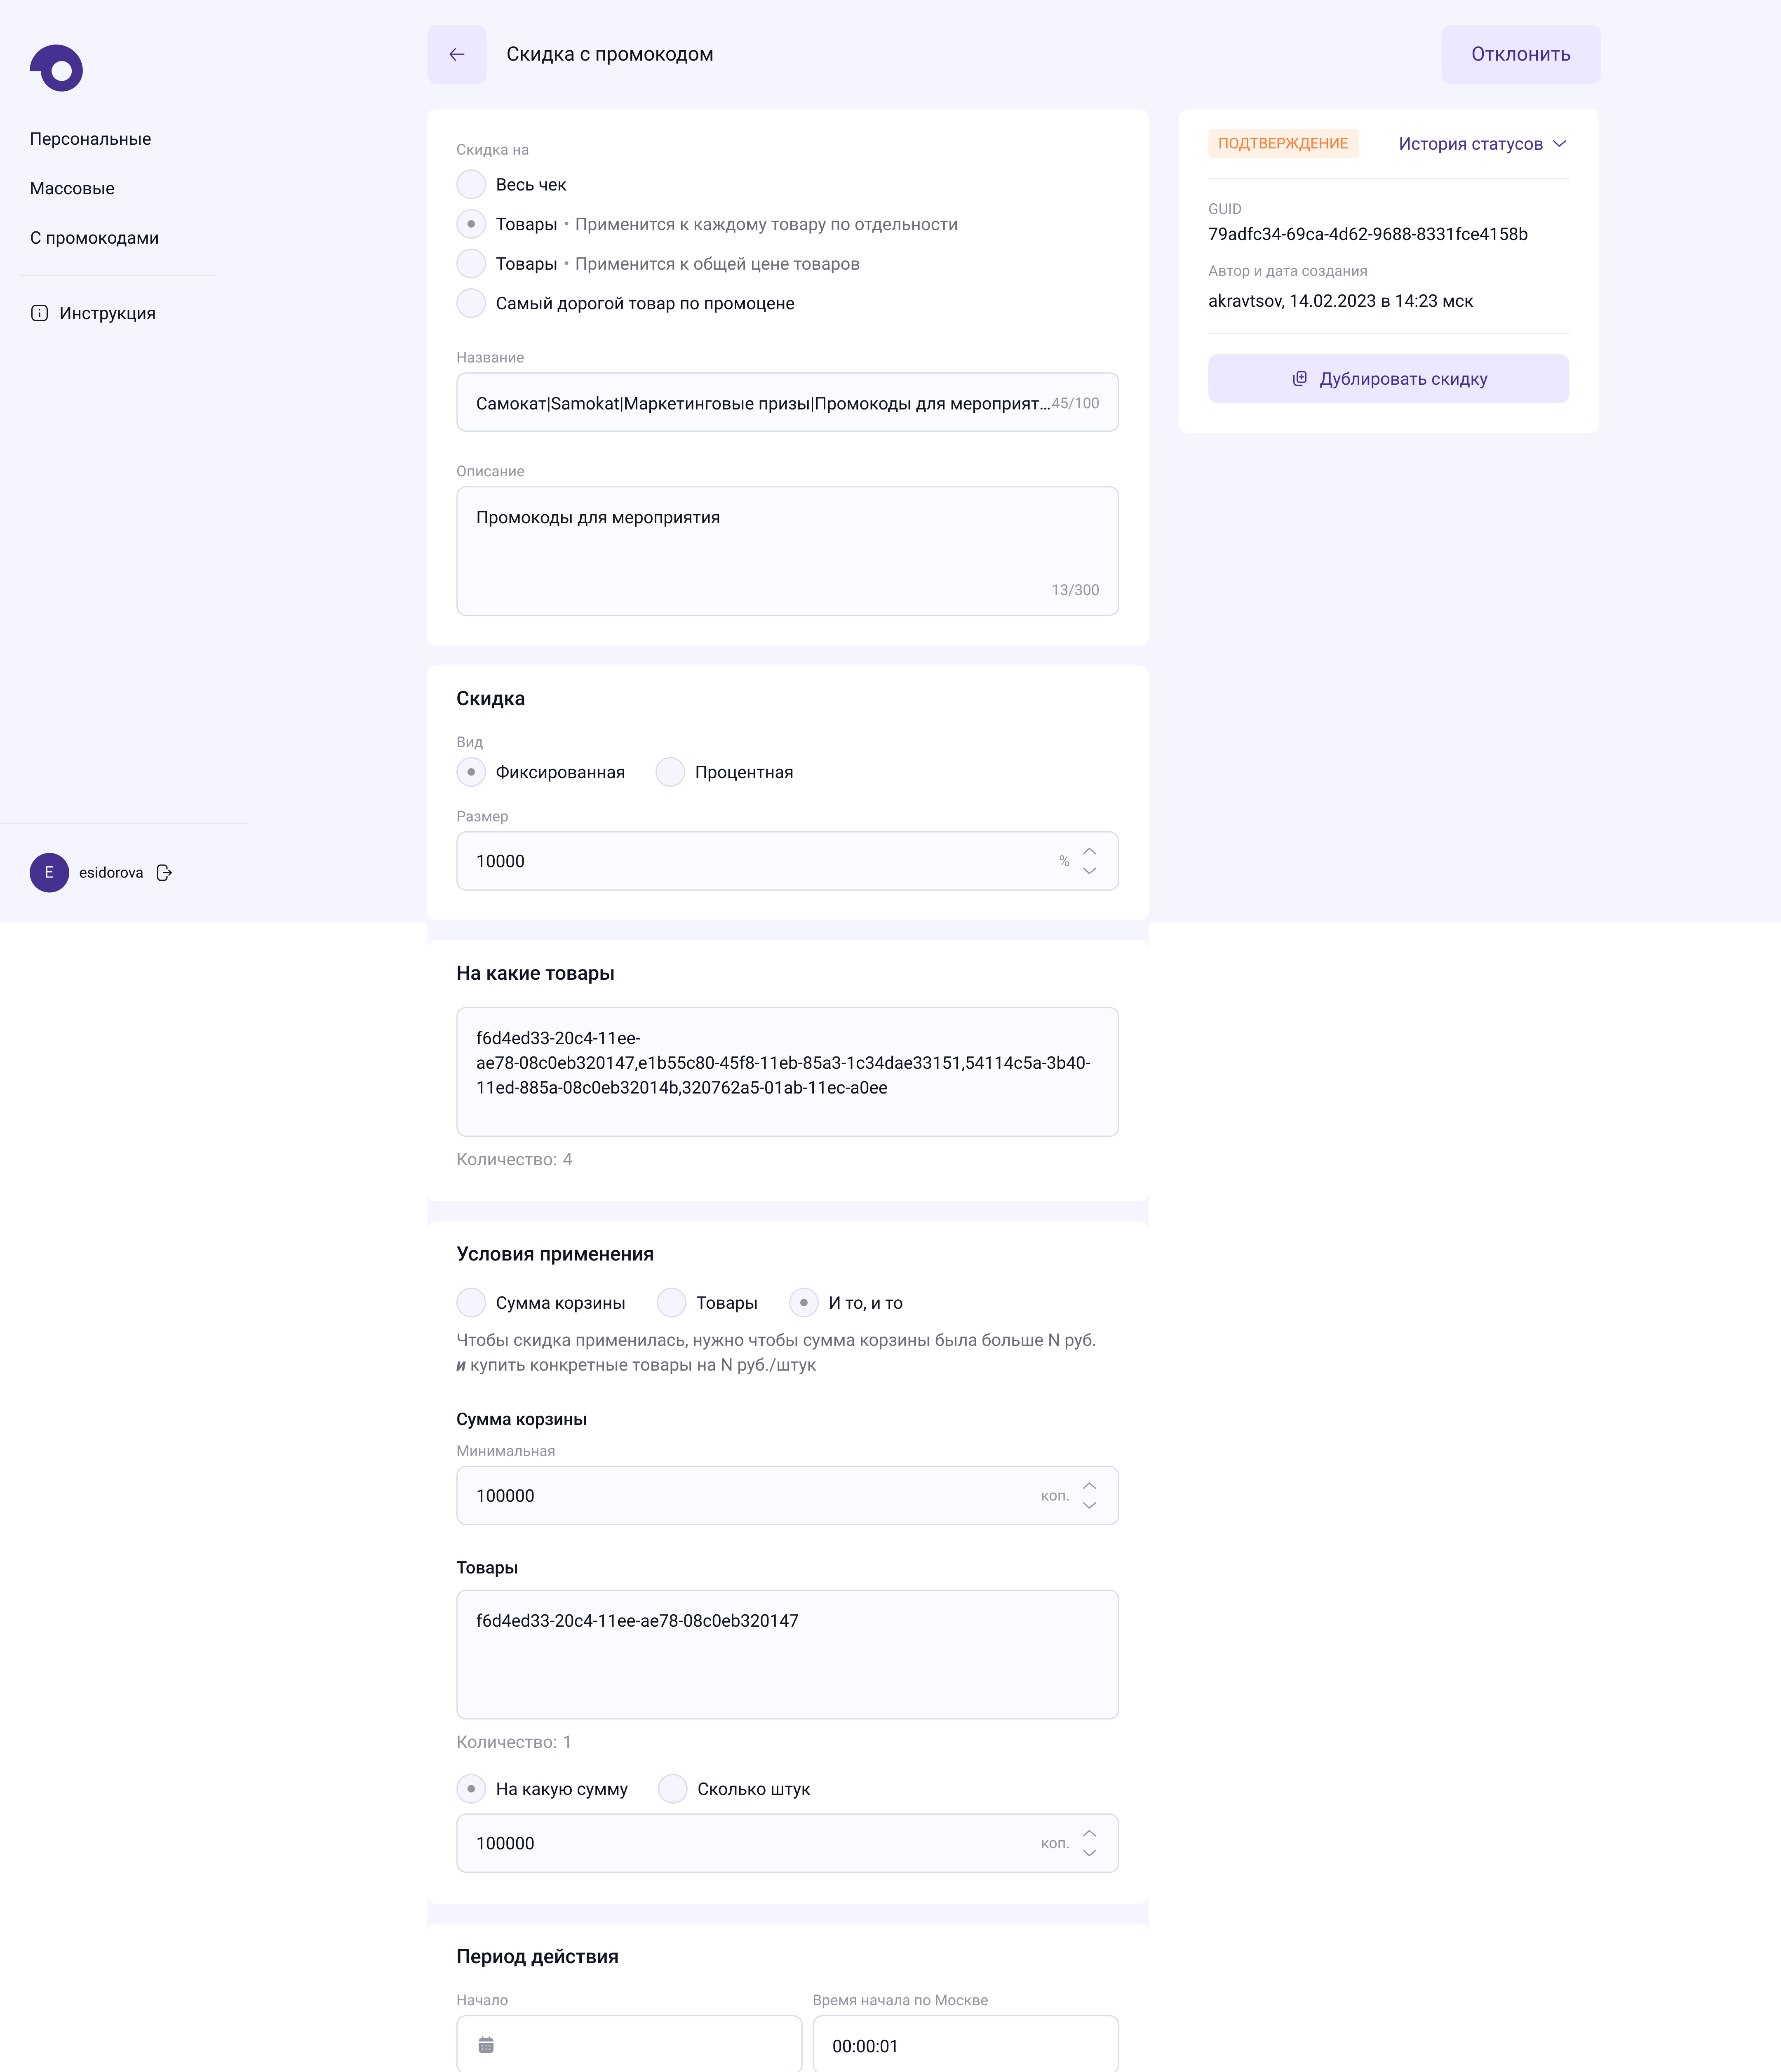Click the Инструкция info icon
The width and height of the screenshot is (1781, 2072).
pyautogui.click(x=39, y=313)
